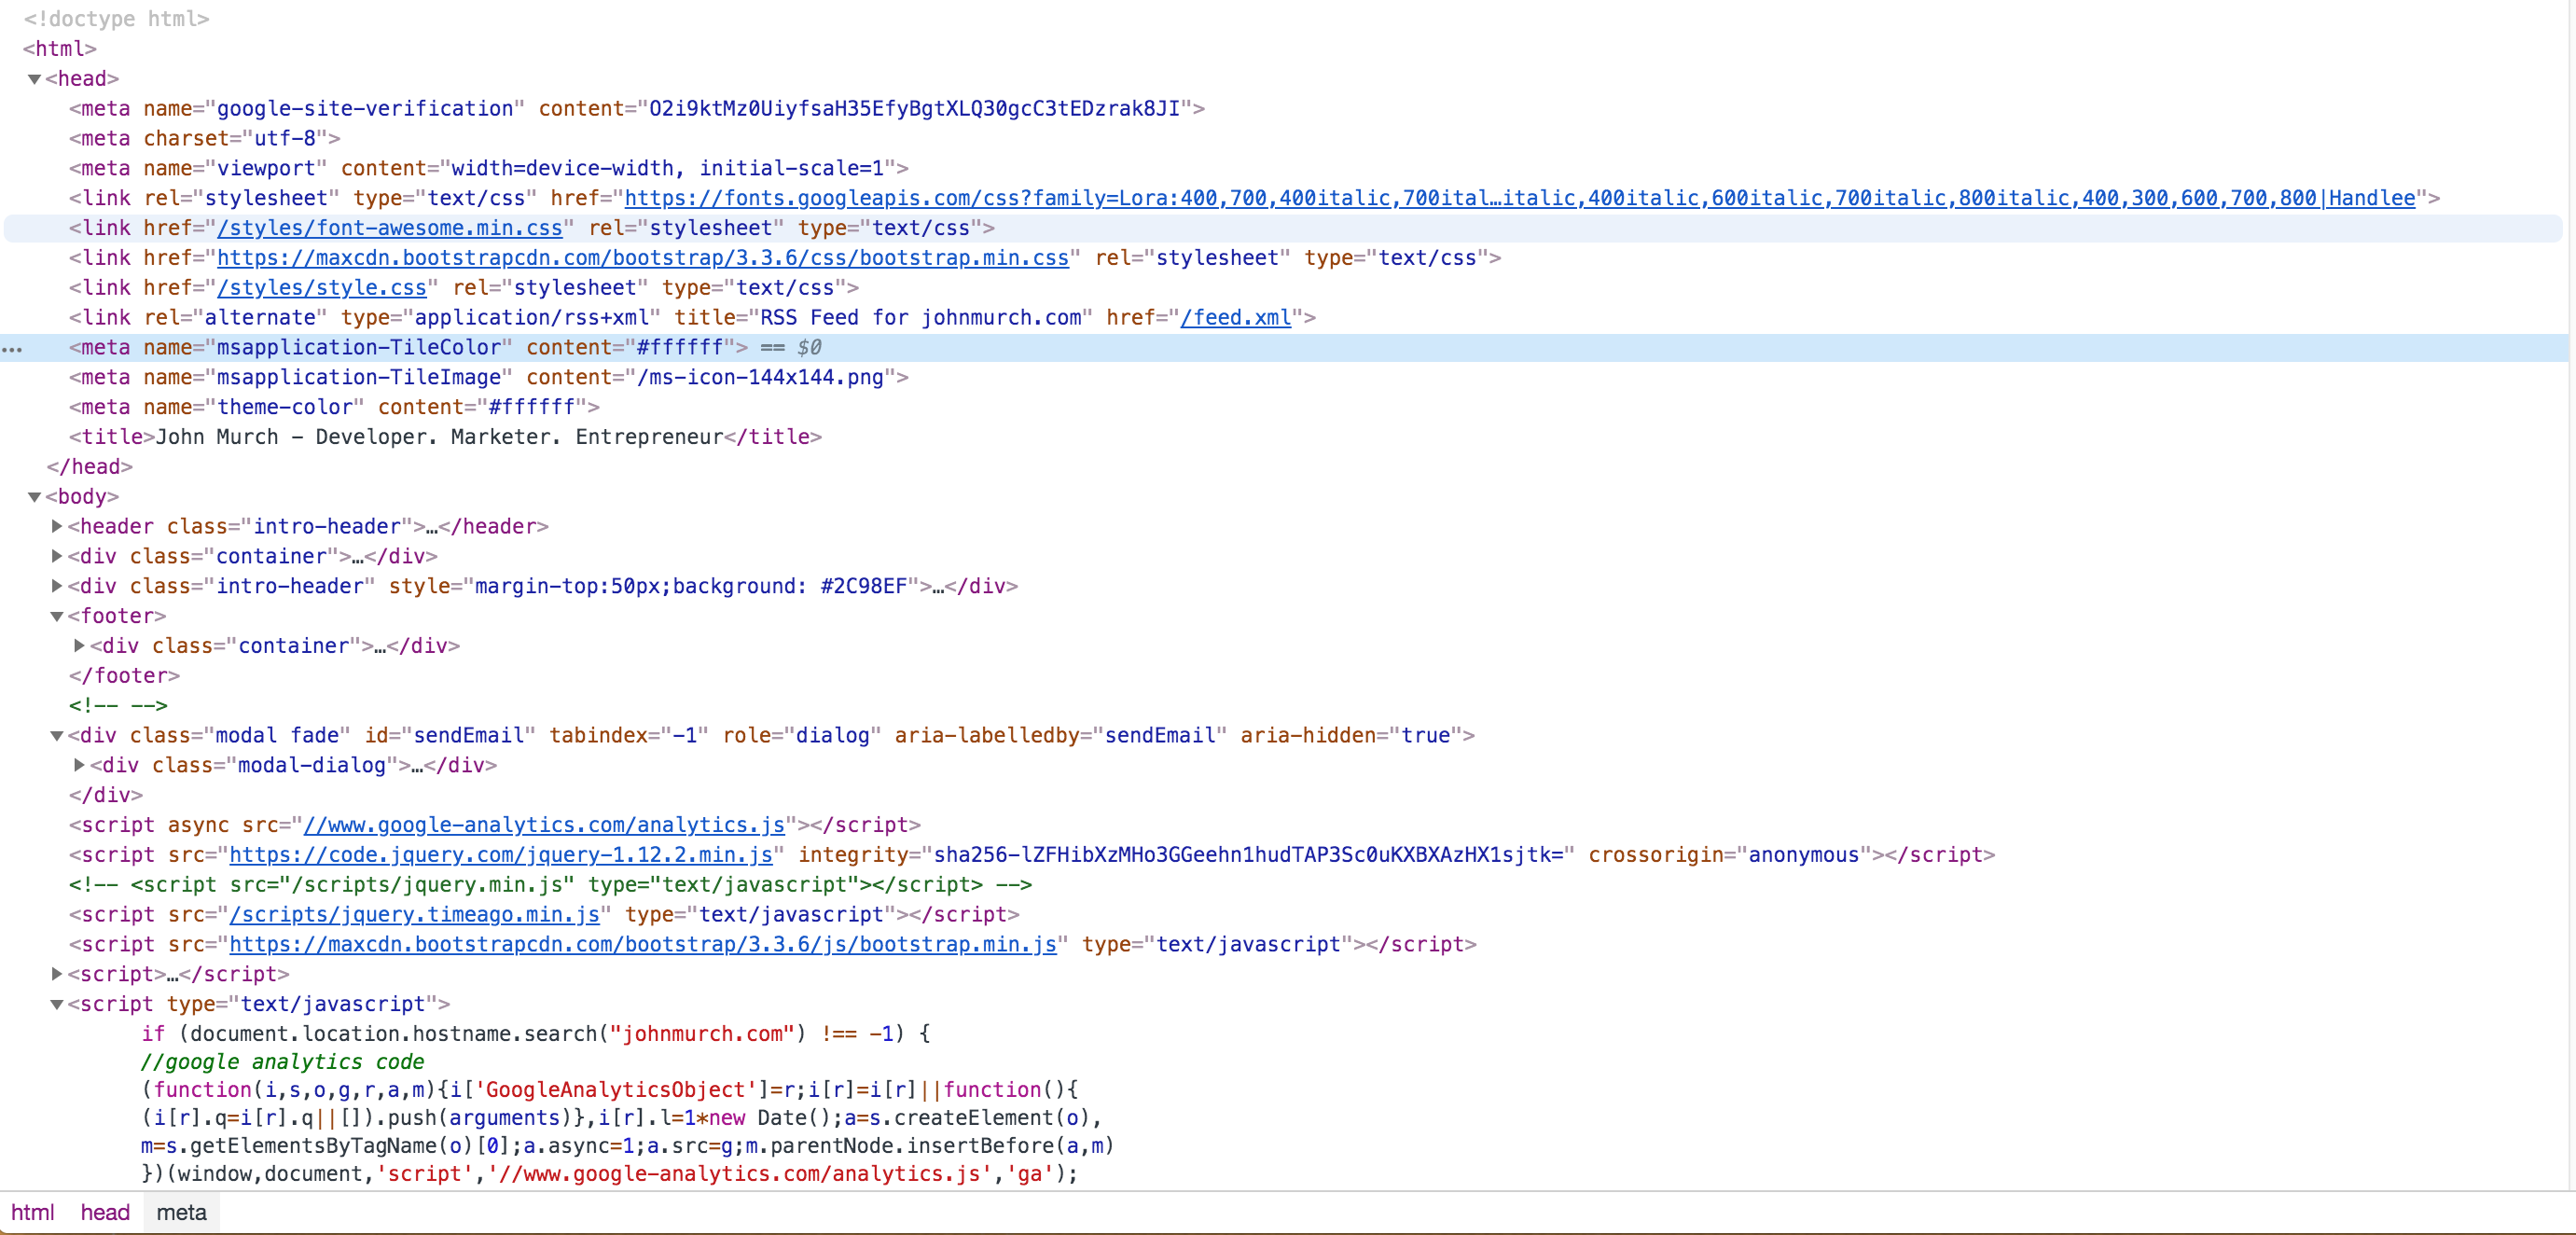Collapse the footer element
This screenshot has height=1235, width=2576.
tap(57, 616)
